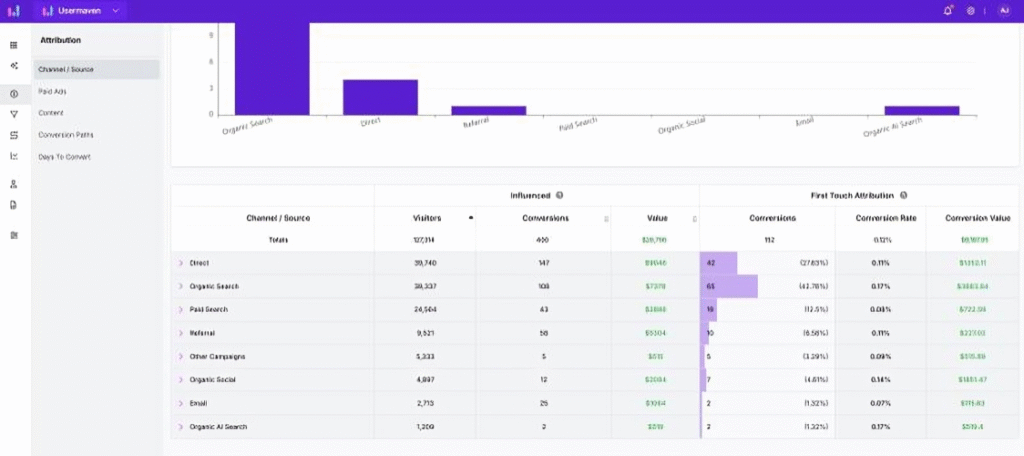Open the funnel icon in sidebar
The width and height of the screenshot is (1024, 456).
[14, 114]
